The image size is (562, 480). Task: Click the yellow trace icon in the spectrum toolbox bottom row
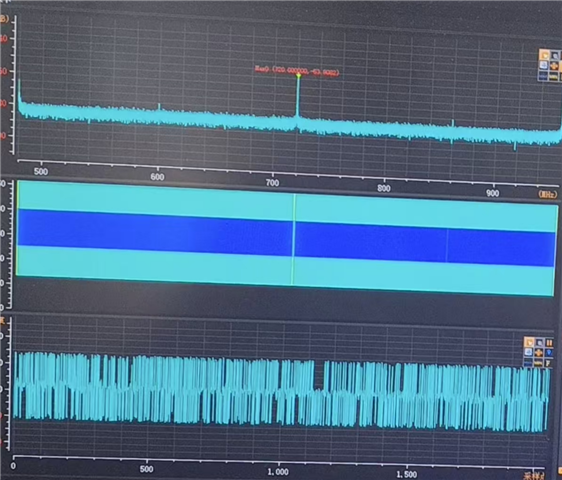pos(553,76)
